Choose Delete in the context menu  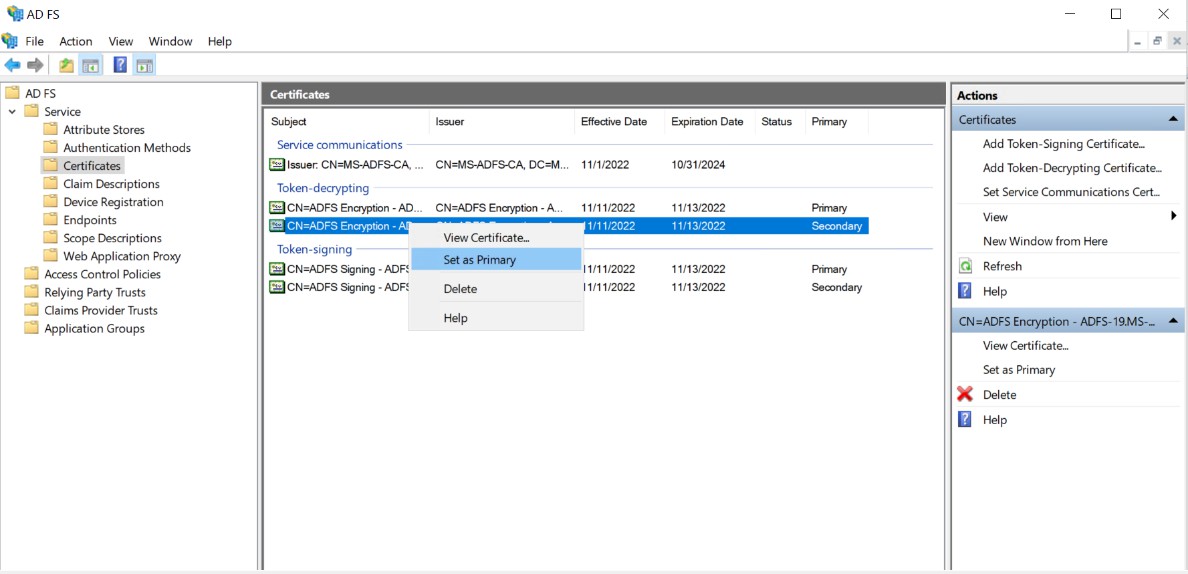496,289
